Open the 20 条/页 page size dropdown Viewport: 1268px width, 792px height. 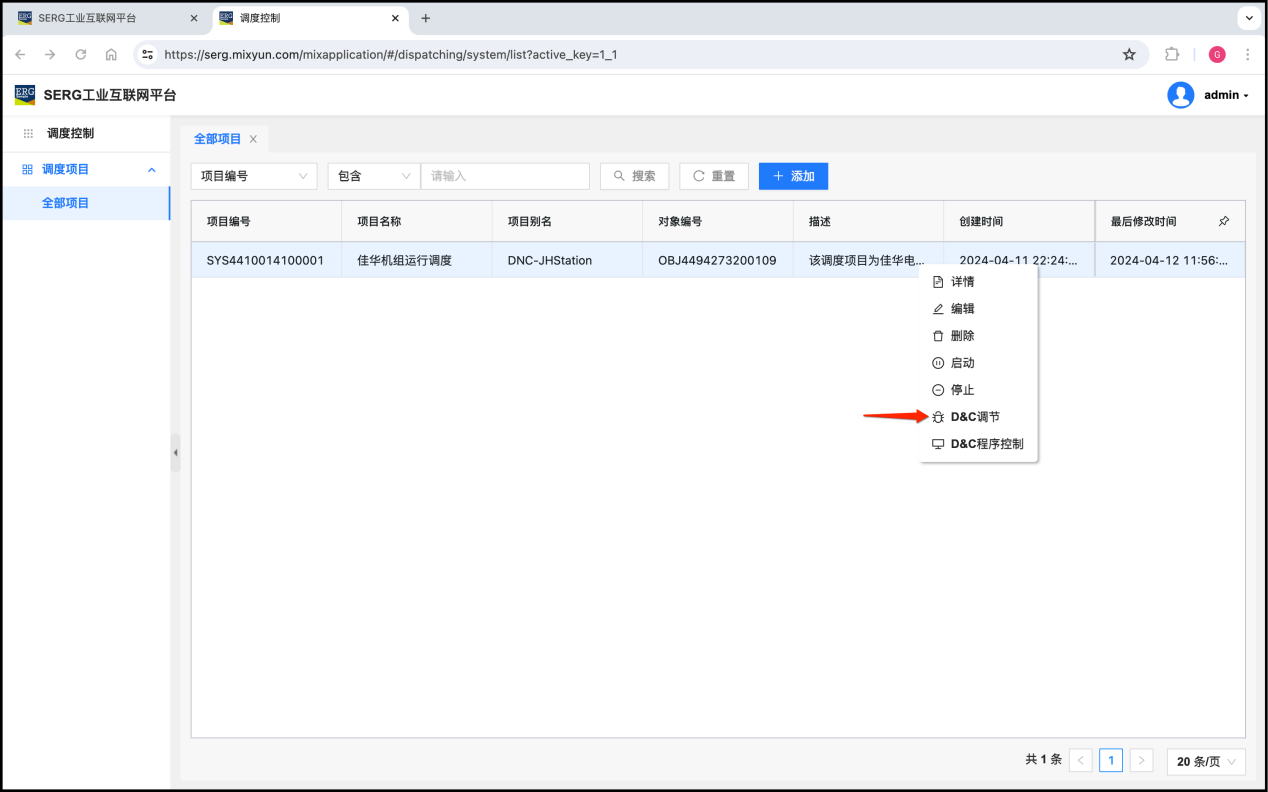1206,761
